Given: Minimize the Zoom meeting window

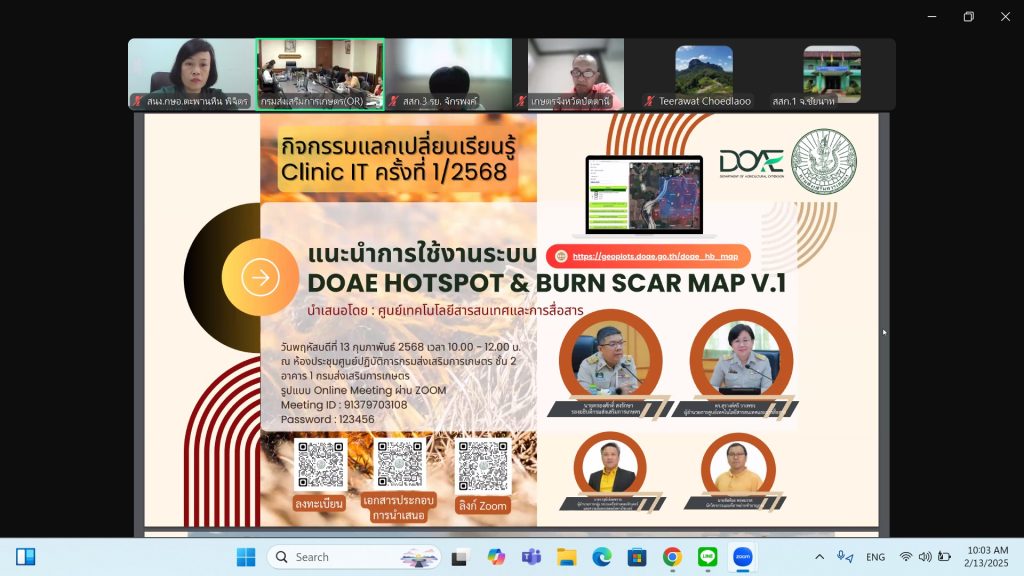Looking at the screenshot, I should click(932, 16).
